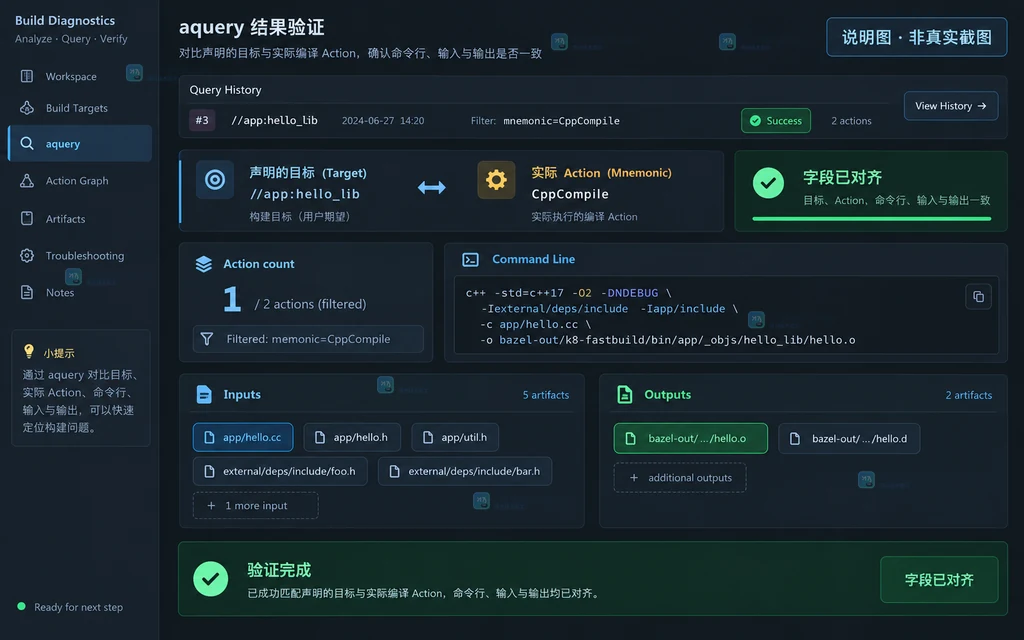
Task: Click the Action Graph icon
Action: (x=27, y=181)
